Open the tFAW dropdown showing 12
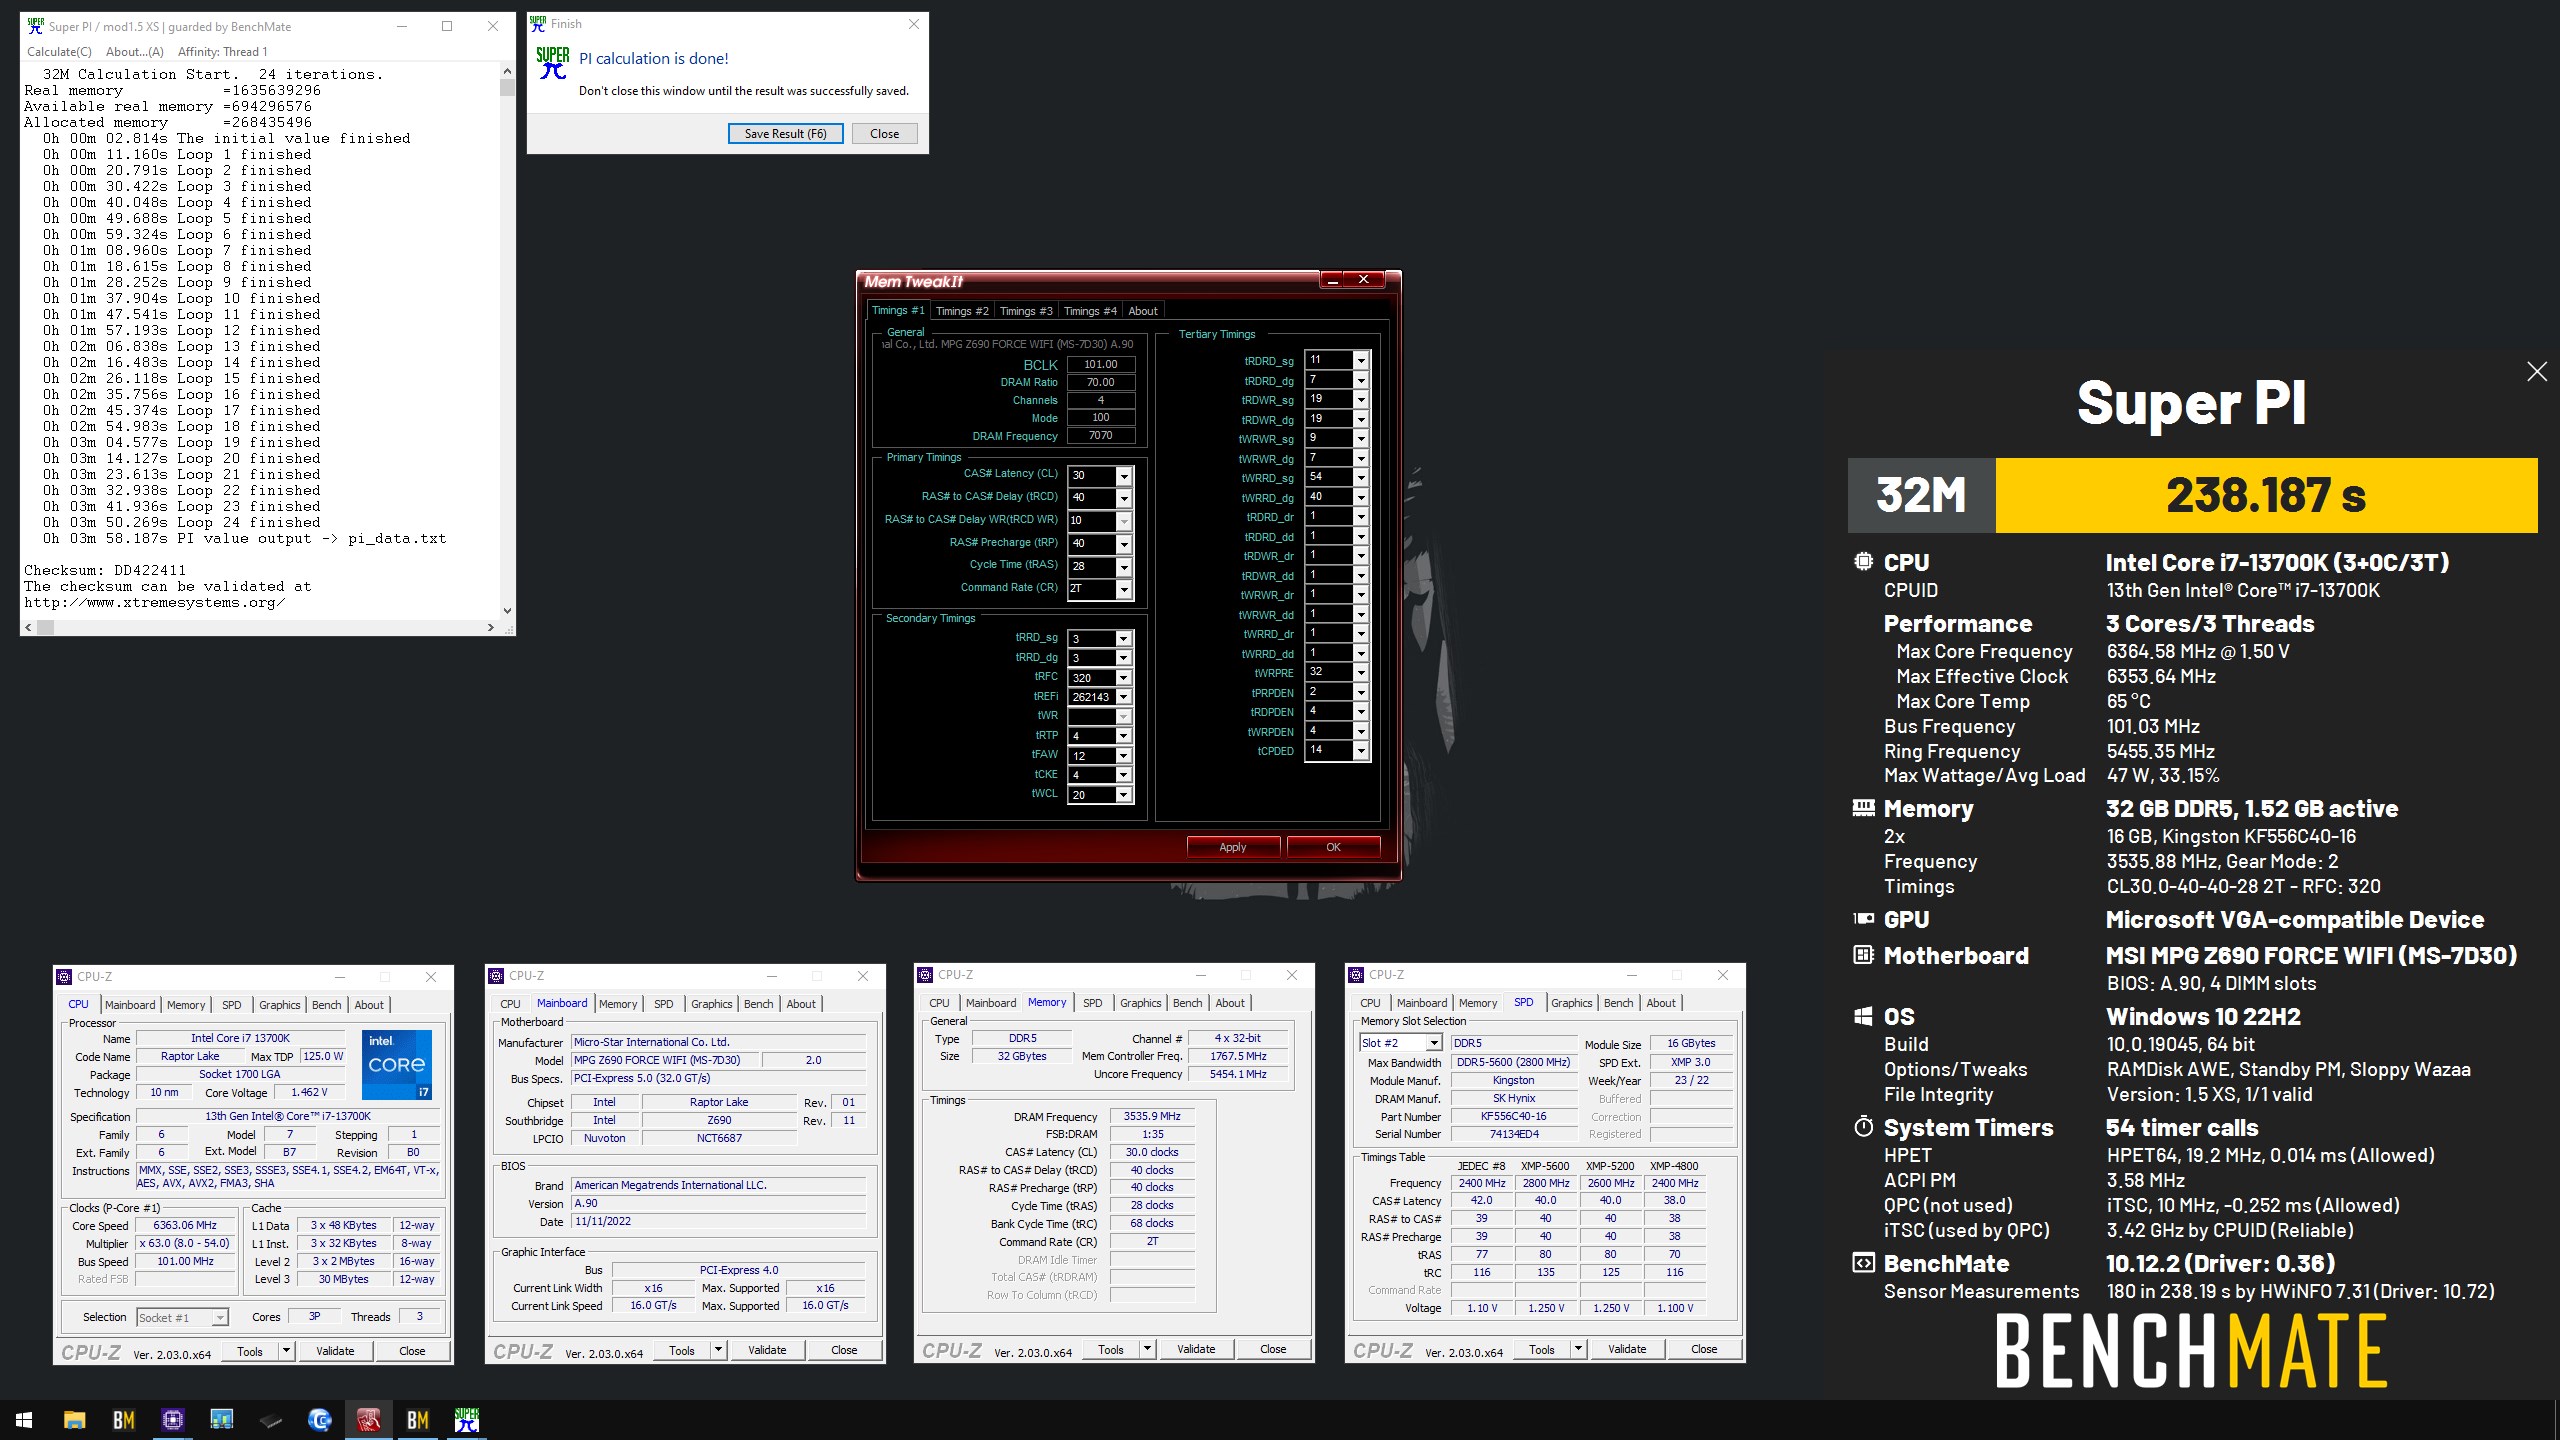The height and width of the screenshot is (1440, 2560). coord(1123,756)
